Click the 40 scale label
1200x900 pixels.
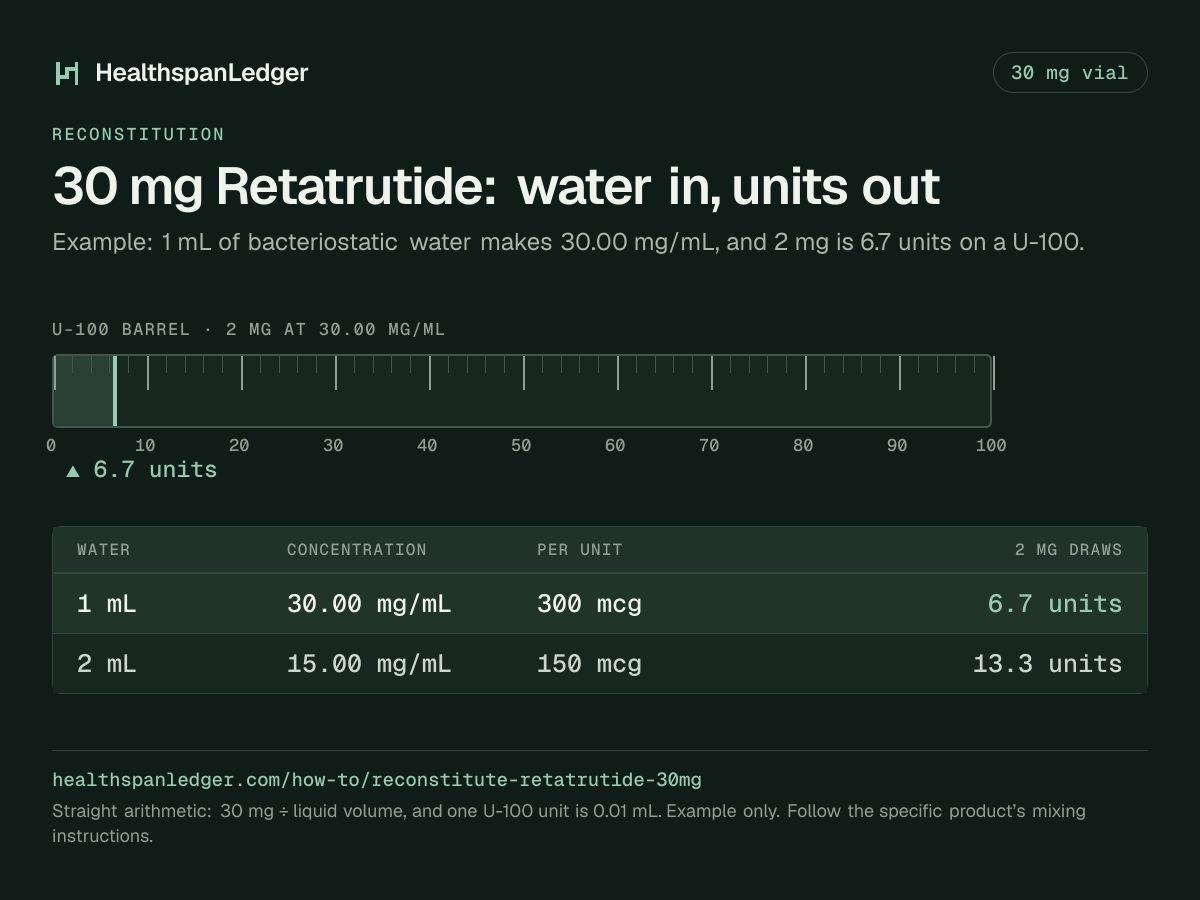point(427,445)
